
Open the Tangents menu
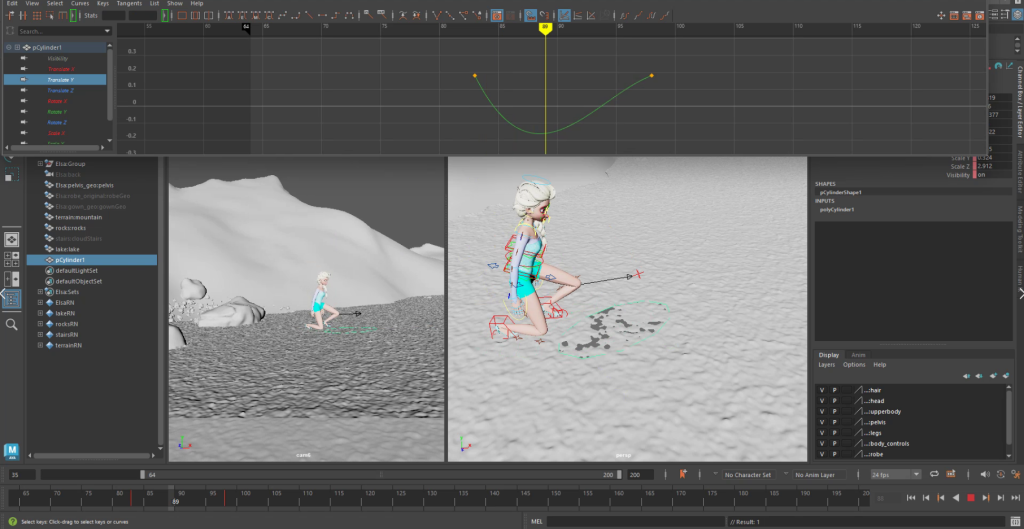[x=129, y=3]
